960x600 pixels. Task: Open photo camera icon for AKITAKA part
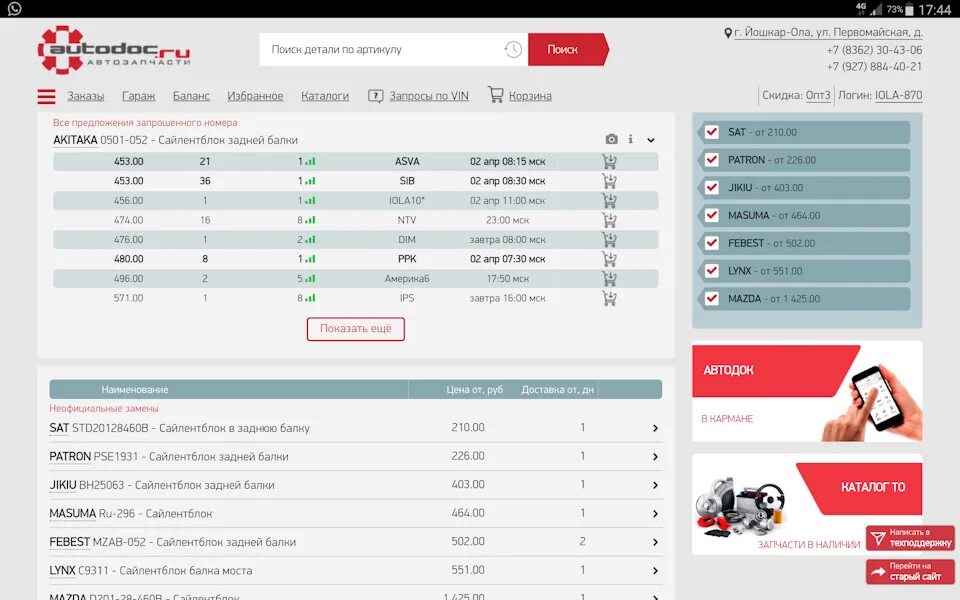click(612, 140)
